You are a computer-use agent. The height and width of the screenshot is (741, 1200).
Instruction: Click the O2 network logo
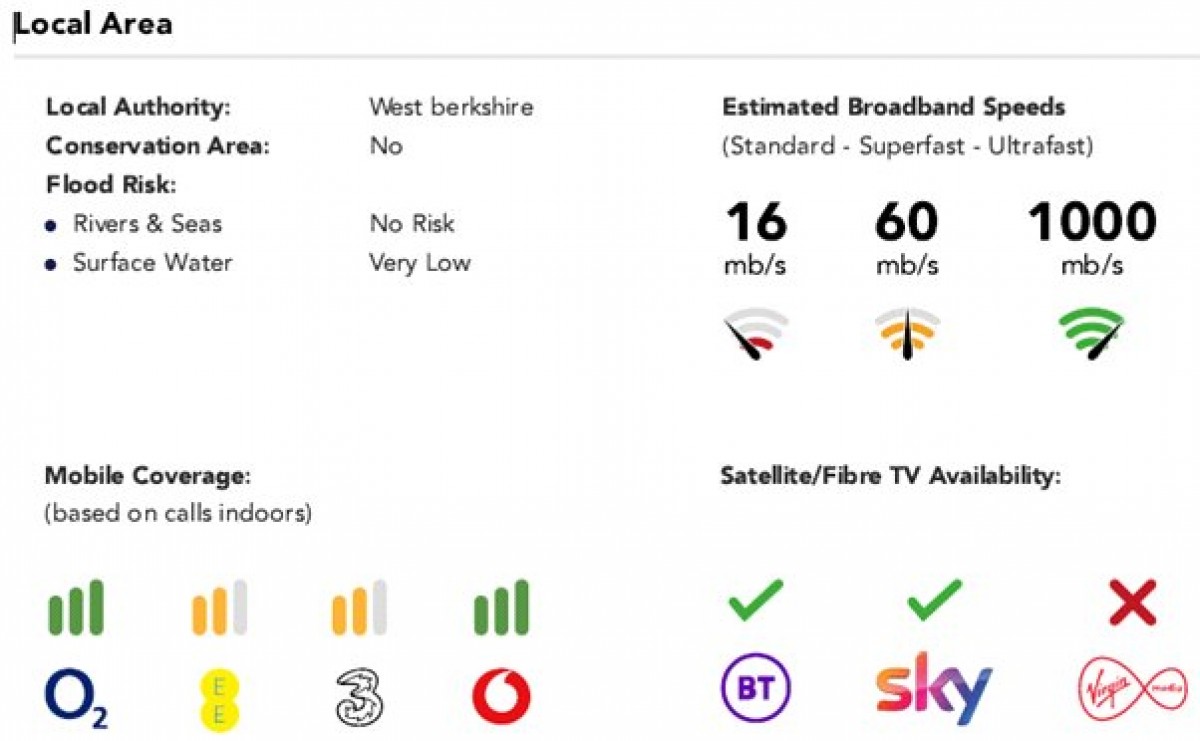click(76, 698)
